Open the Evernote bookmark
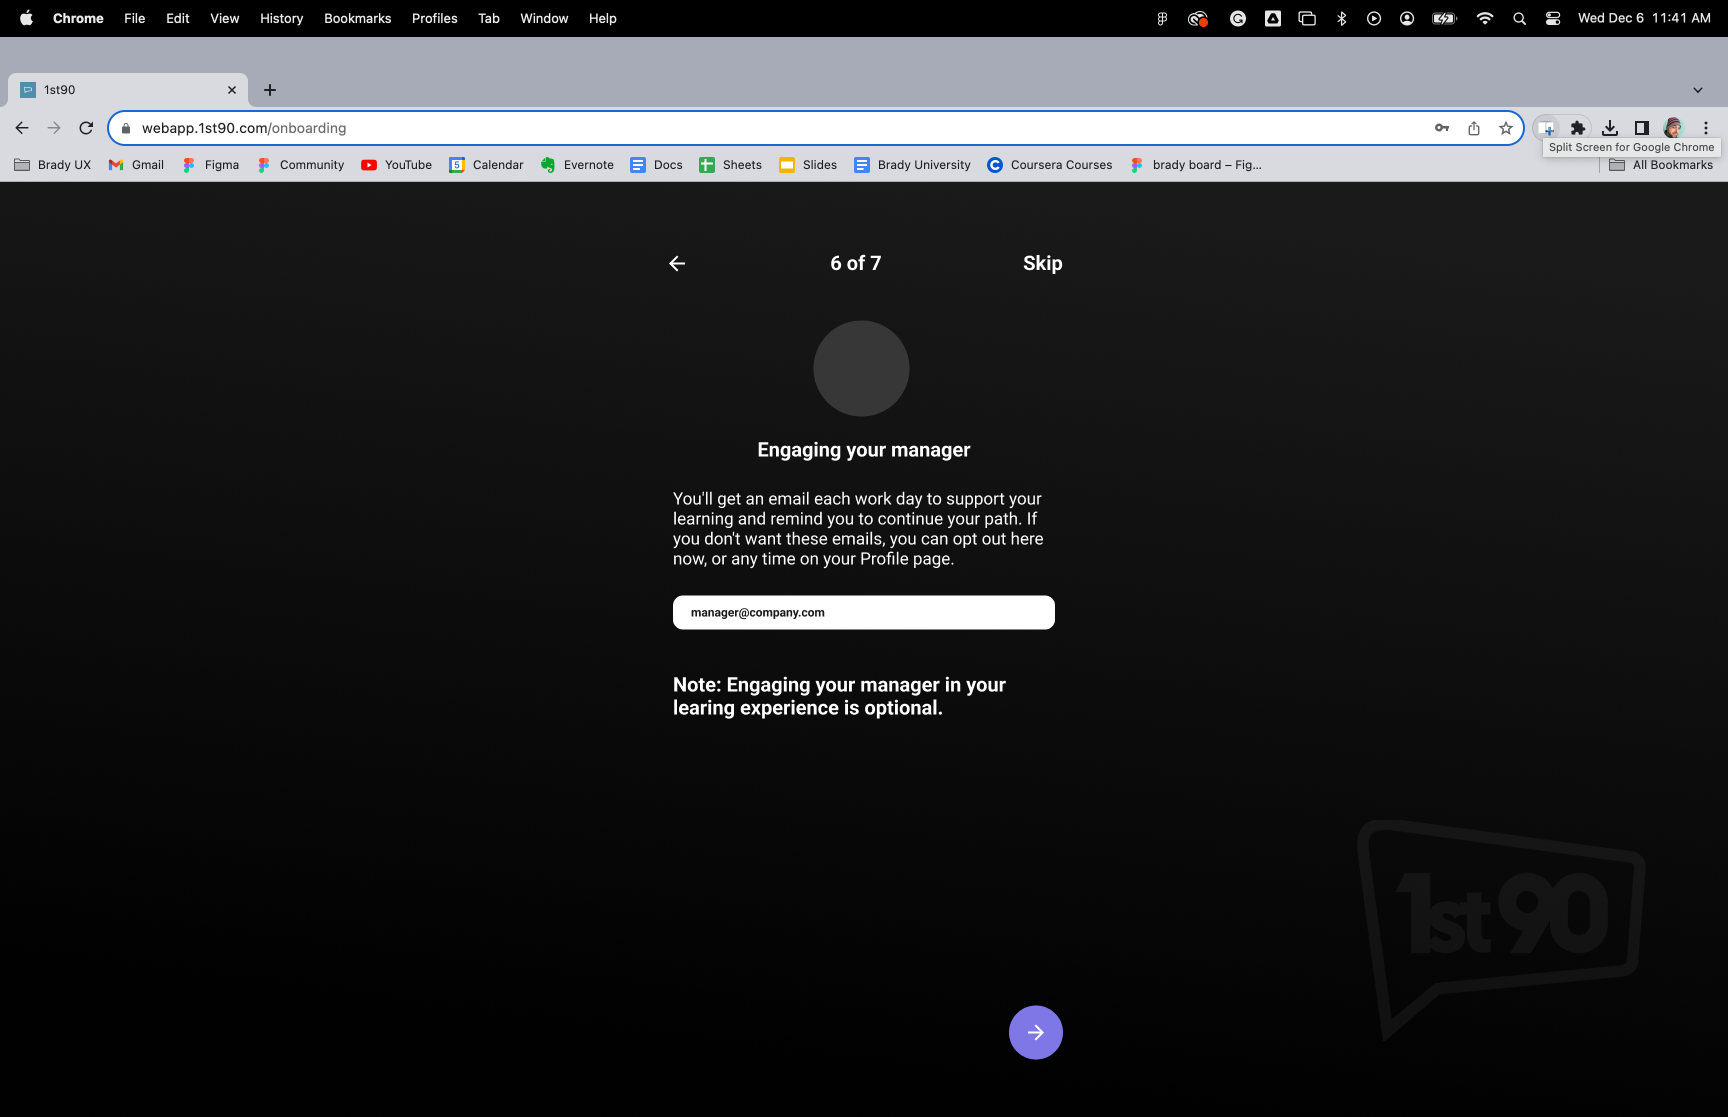Image resolution: width=1728 pixels, height=1117 pixels. coord(577,165)
